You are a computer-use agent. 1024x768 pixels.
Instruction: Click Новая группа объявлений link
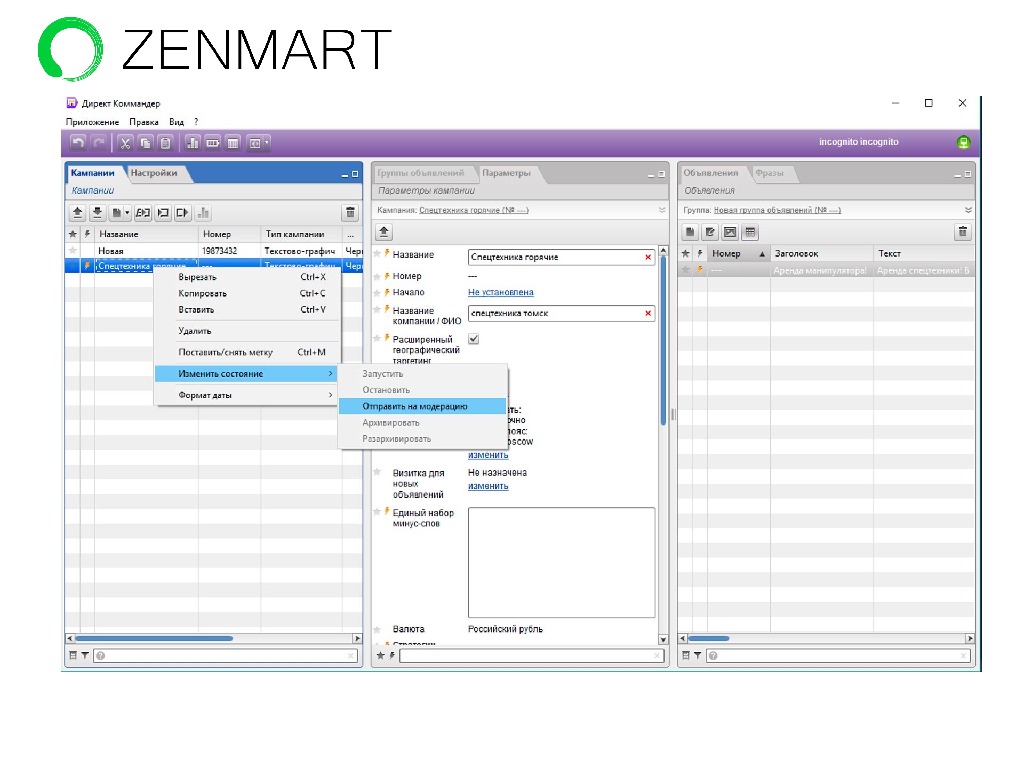777,210
